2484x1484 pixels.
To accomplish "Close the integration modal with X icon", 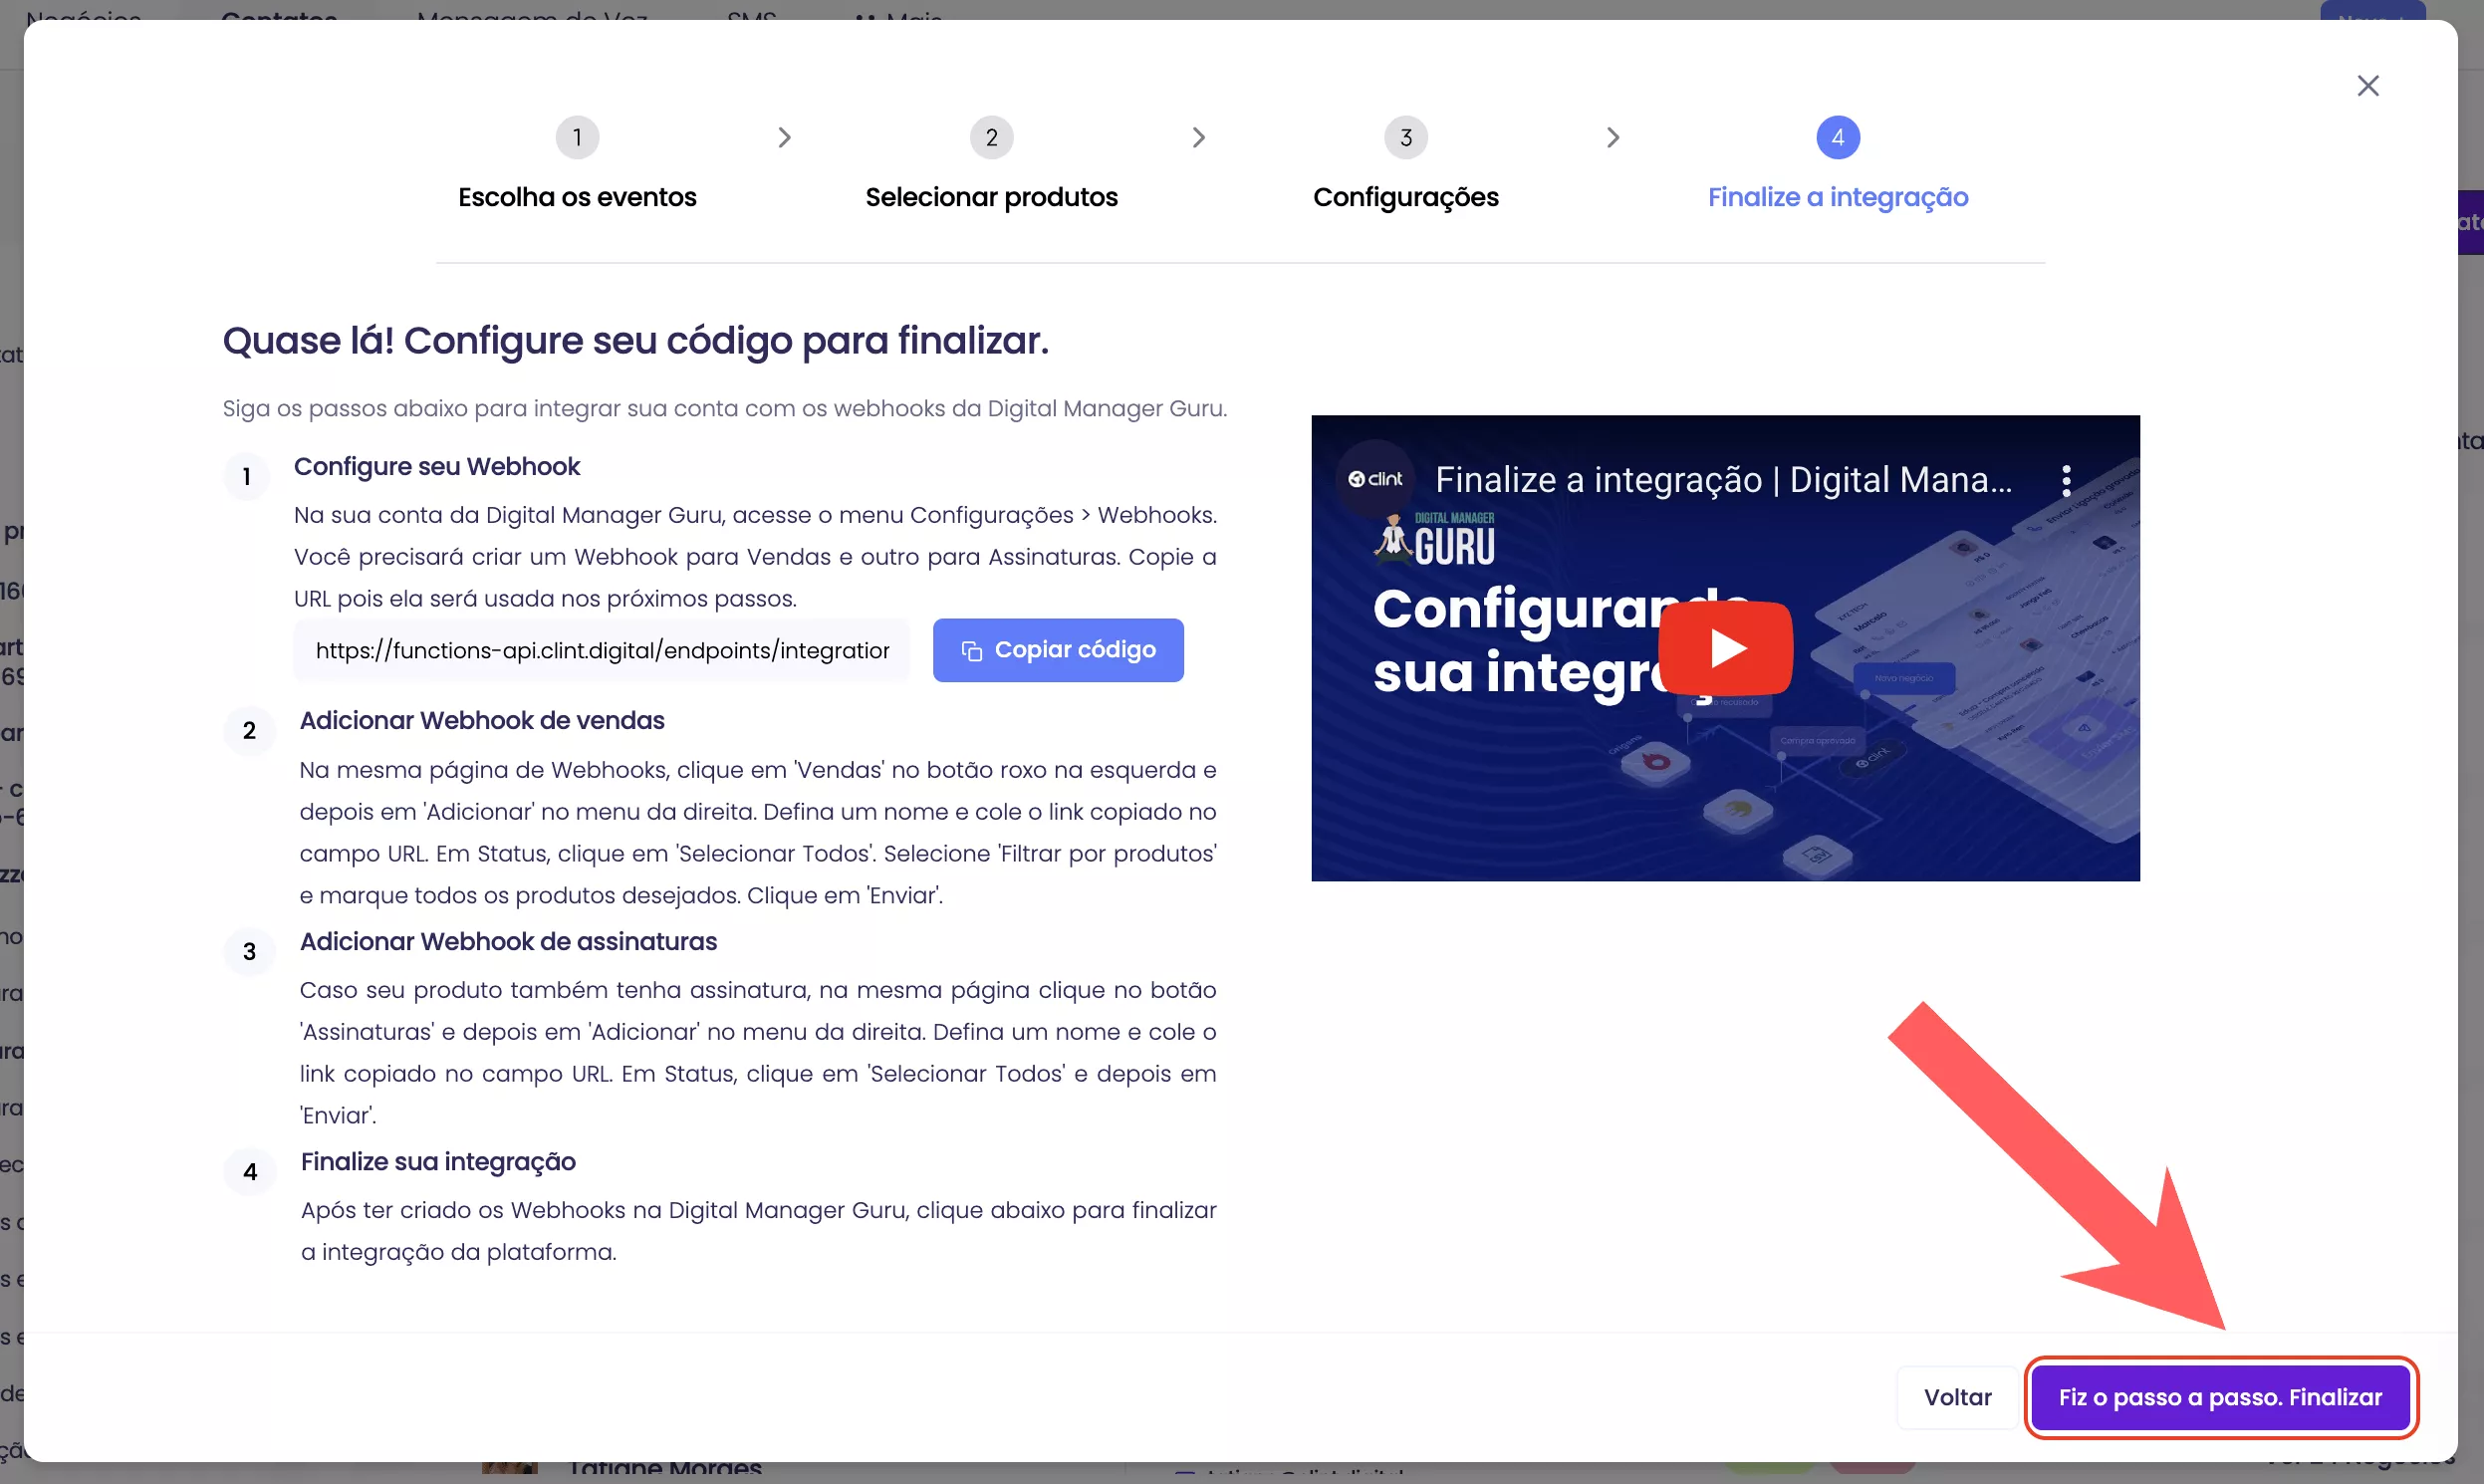I will point(2367,86).
